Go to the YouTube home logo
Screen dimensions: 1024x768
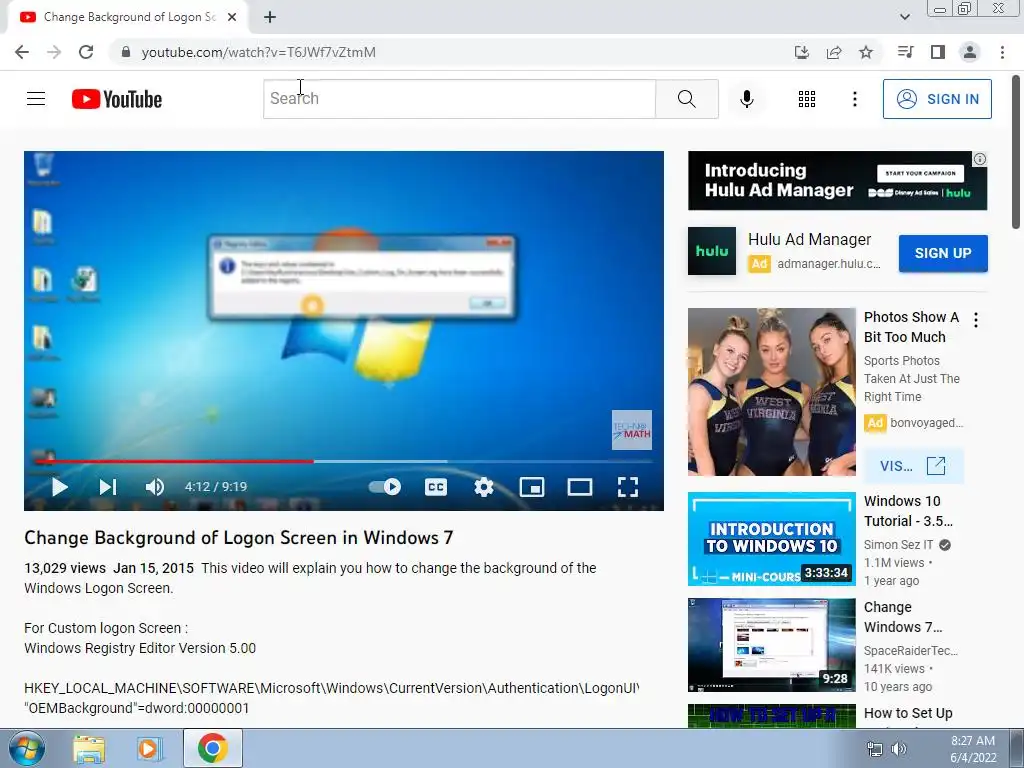[x=117, y=99]
